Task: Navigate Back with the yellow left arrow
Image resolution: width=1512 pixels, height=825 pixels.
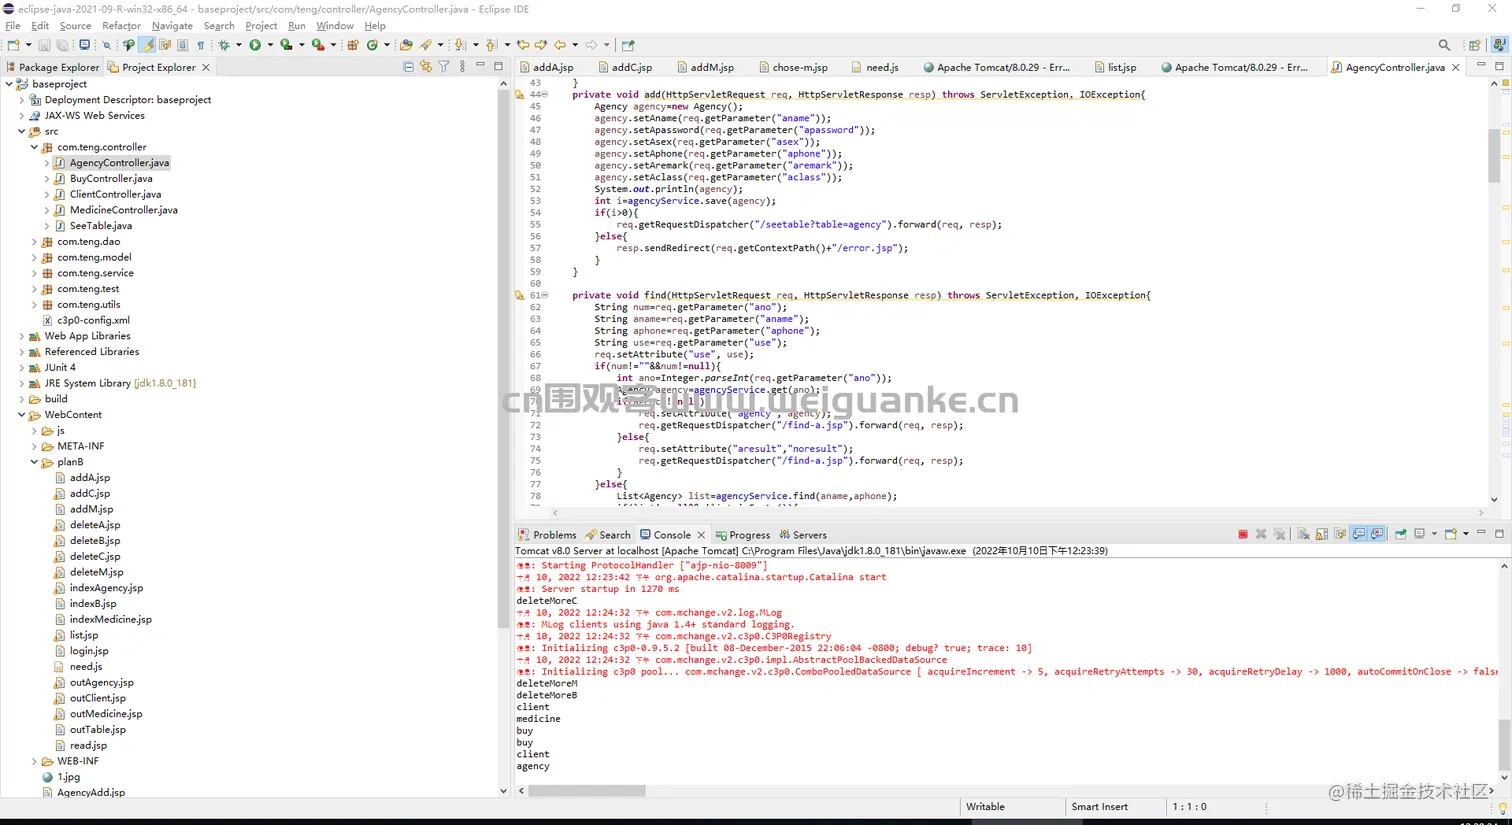Action: [560, 45]
